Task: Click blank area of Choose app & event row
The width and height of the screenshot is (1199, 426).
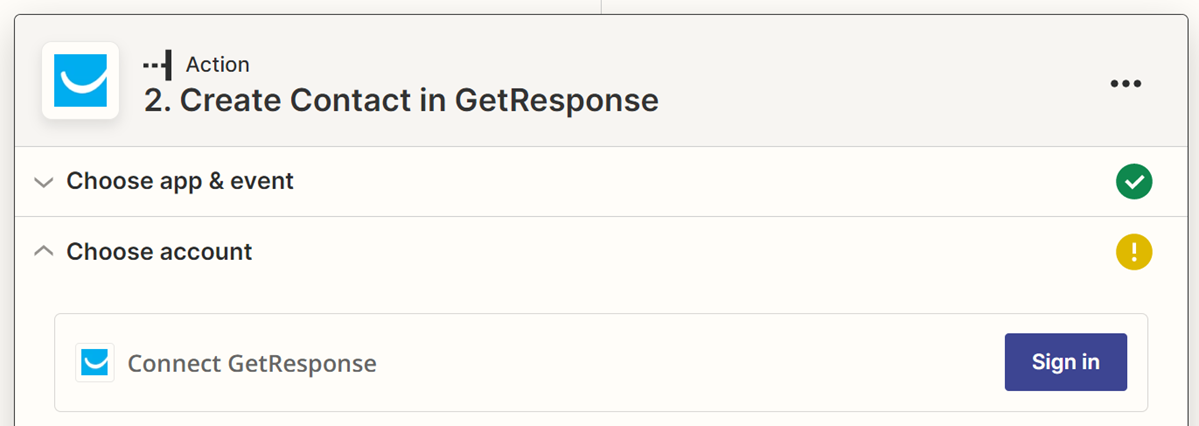Action: 700,182
